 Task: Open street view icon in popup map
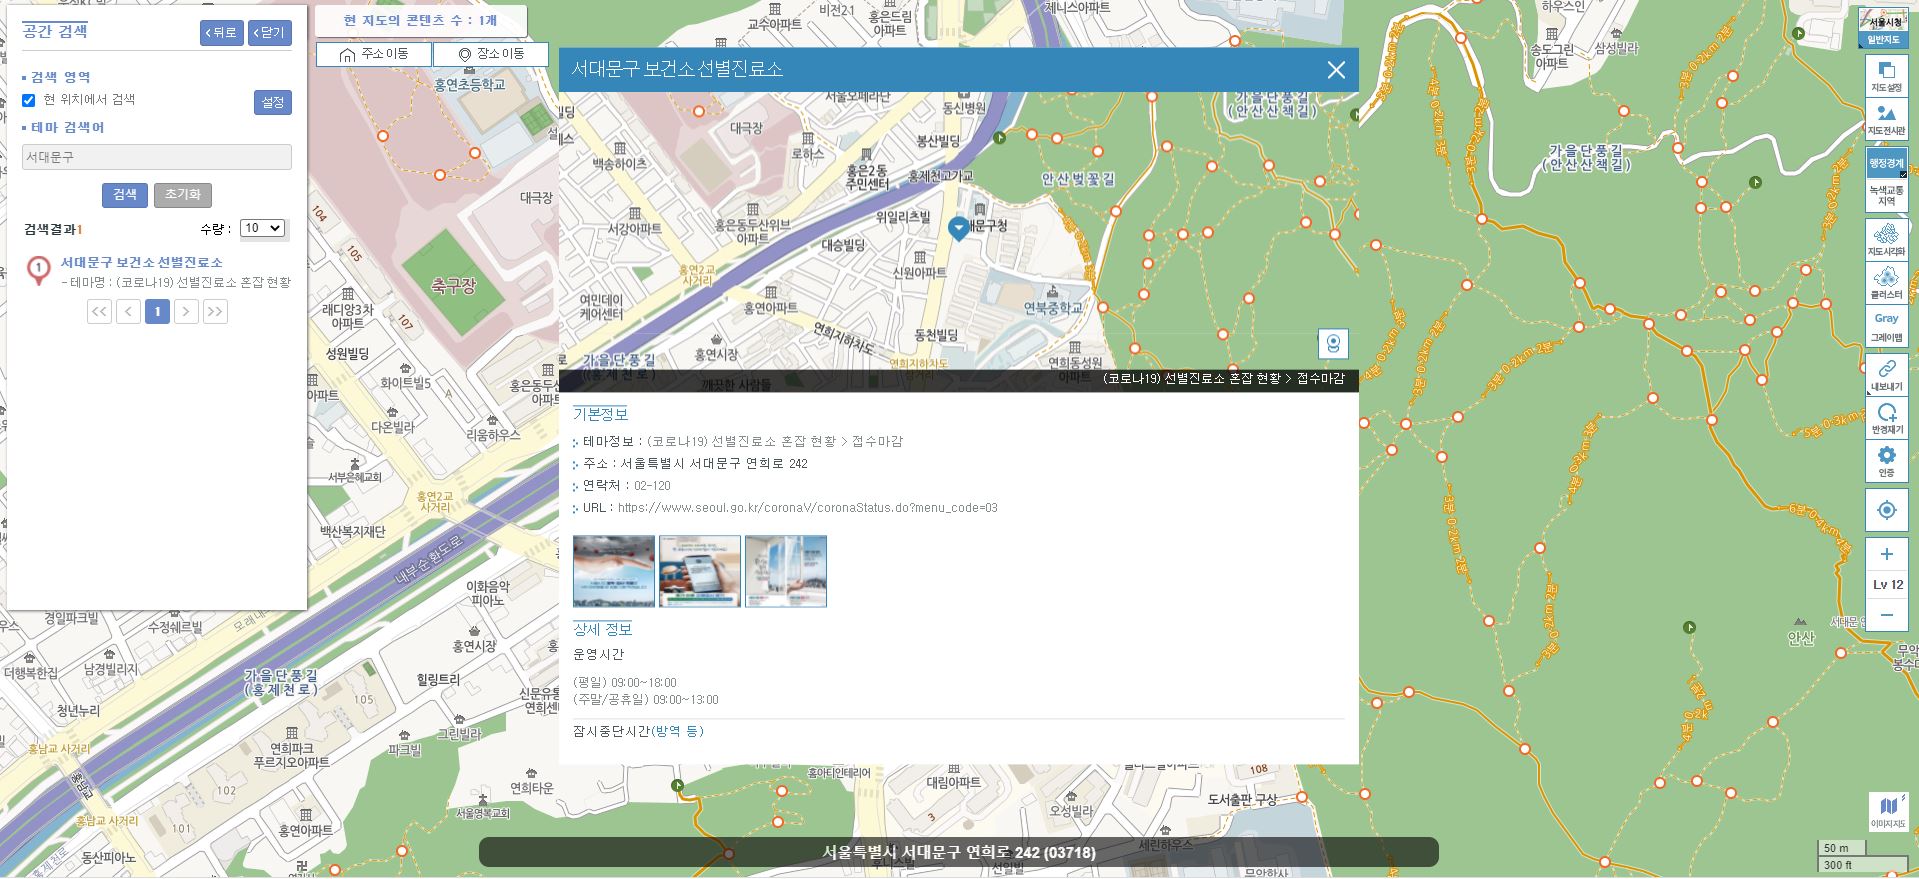coord(1333,344)
